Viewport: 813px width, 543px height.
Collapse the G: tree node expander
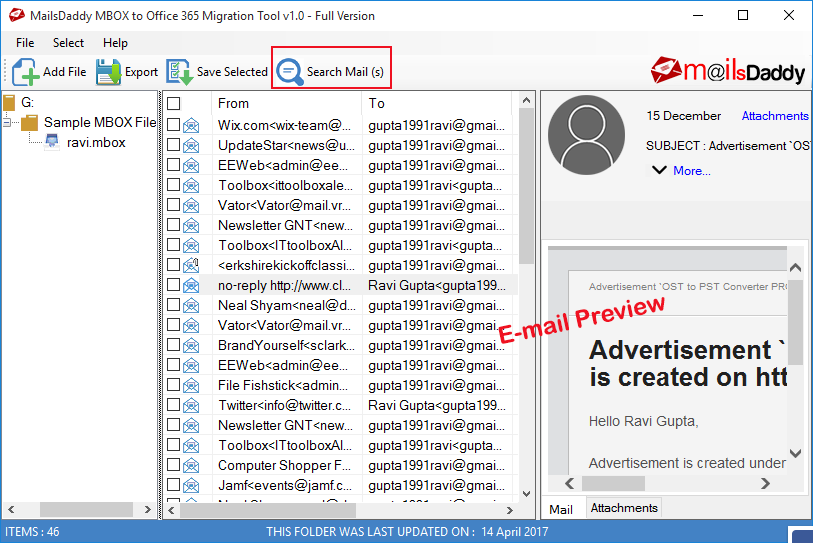(x=7, y=123)
